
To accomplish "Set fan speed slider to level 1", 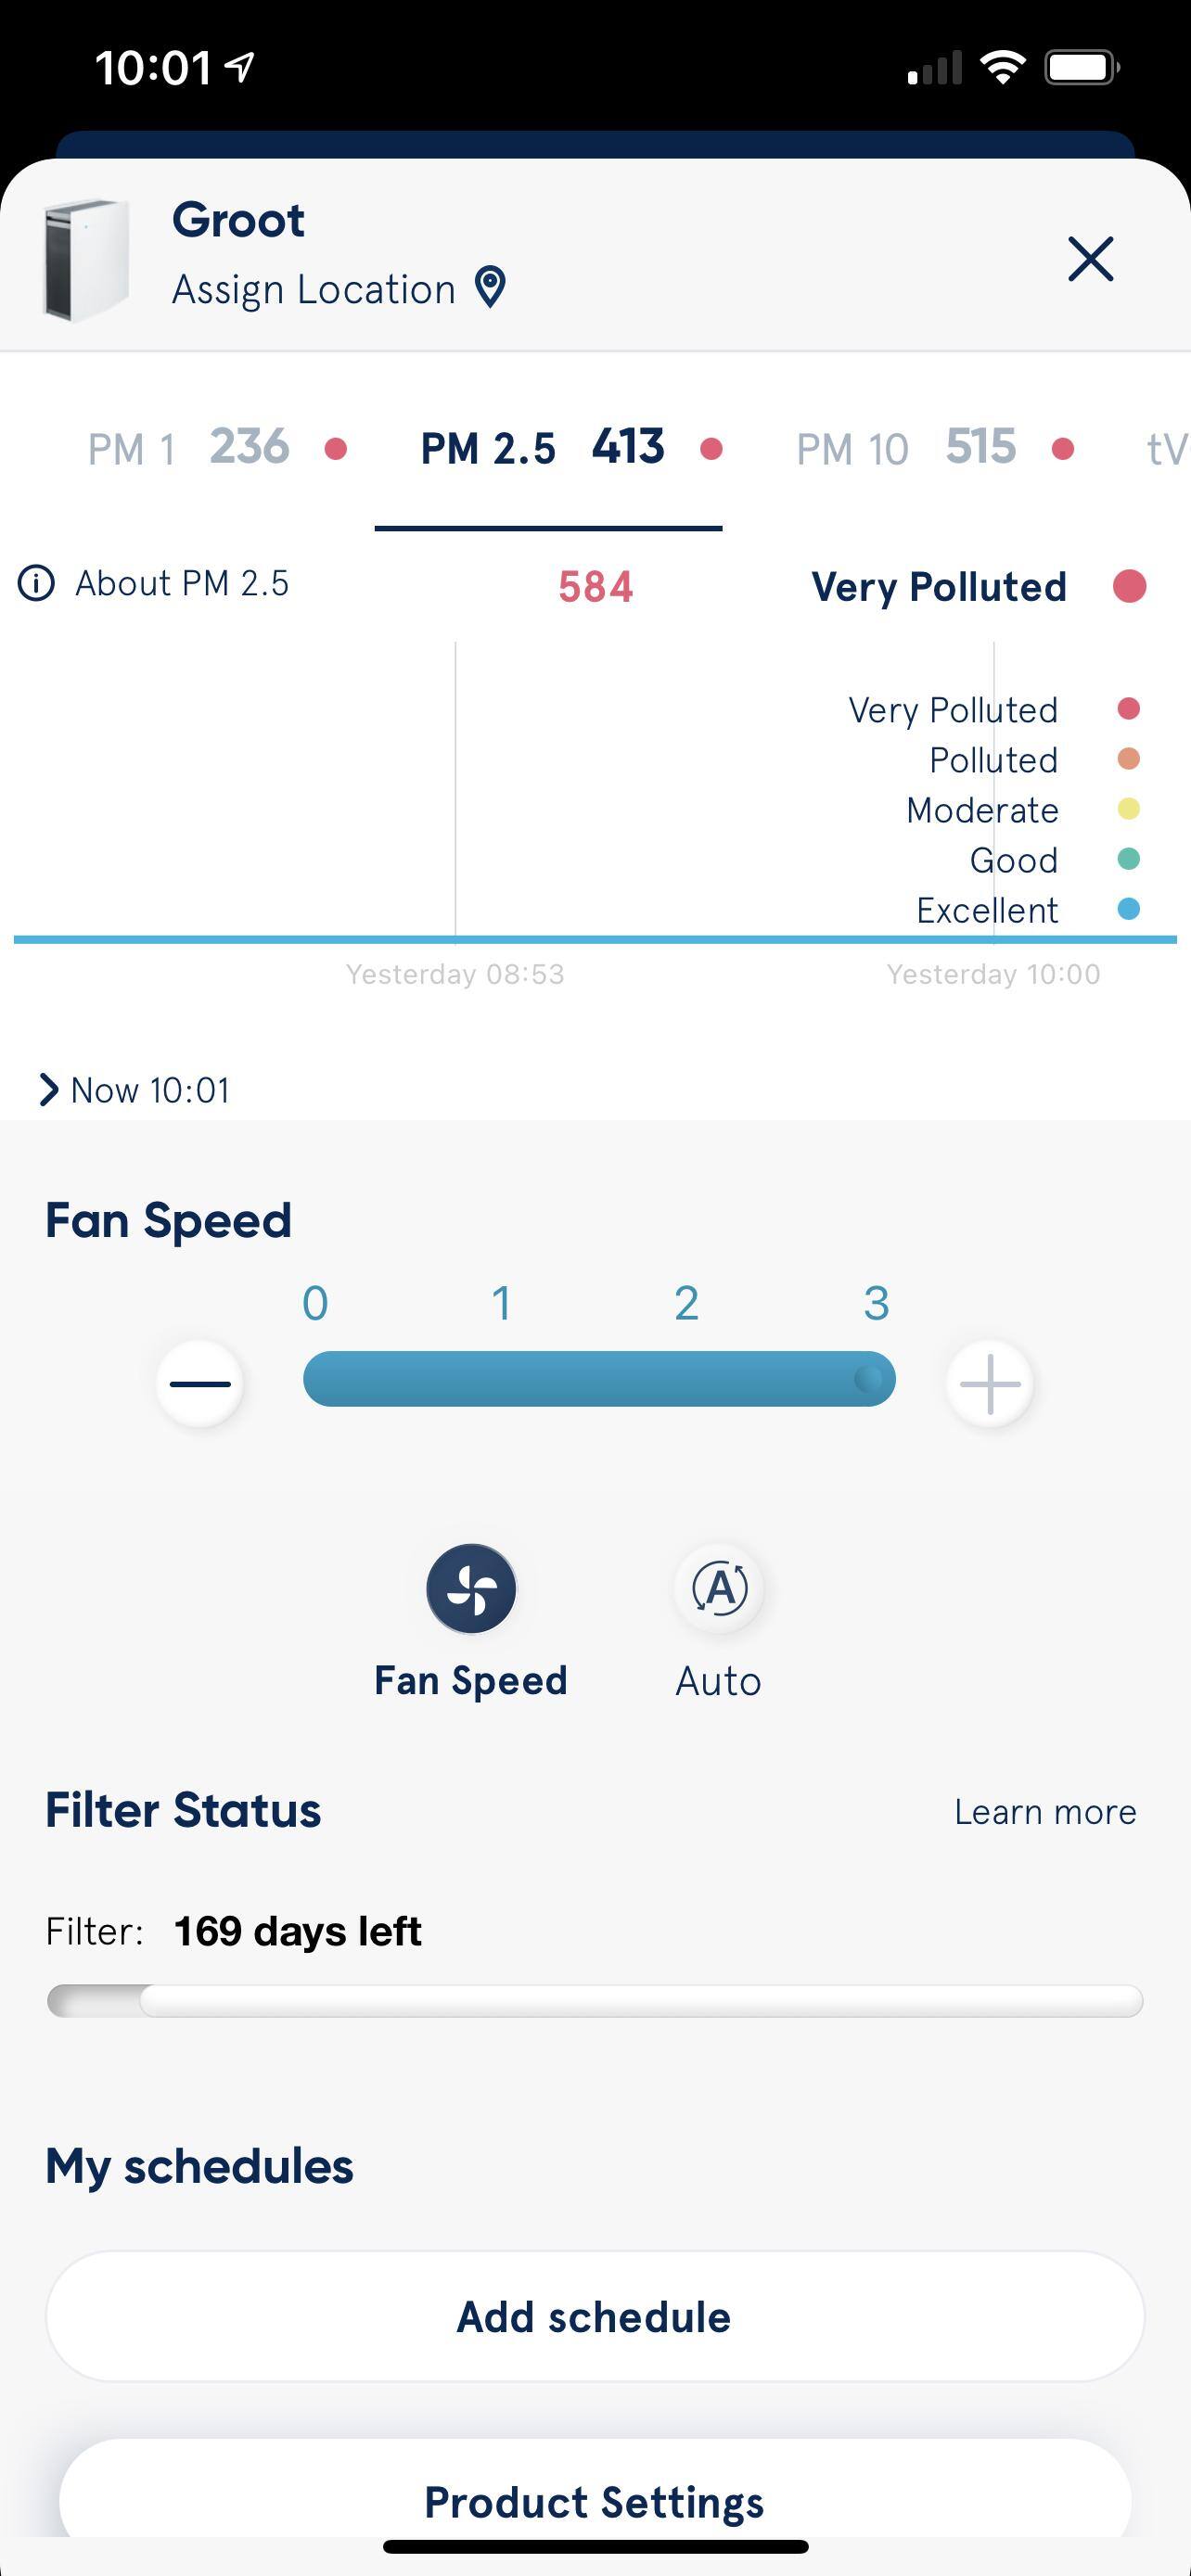I will [502, 1379].
